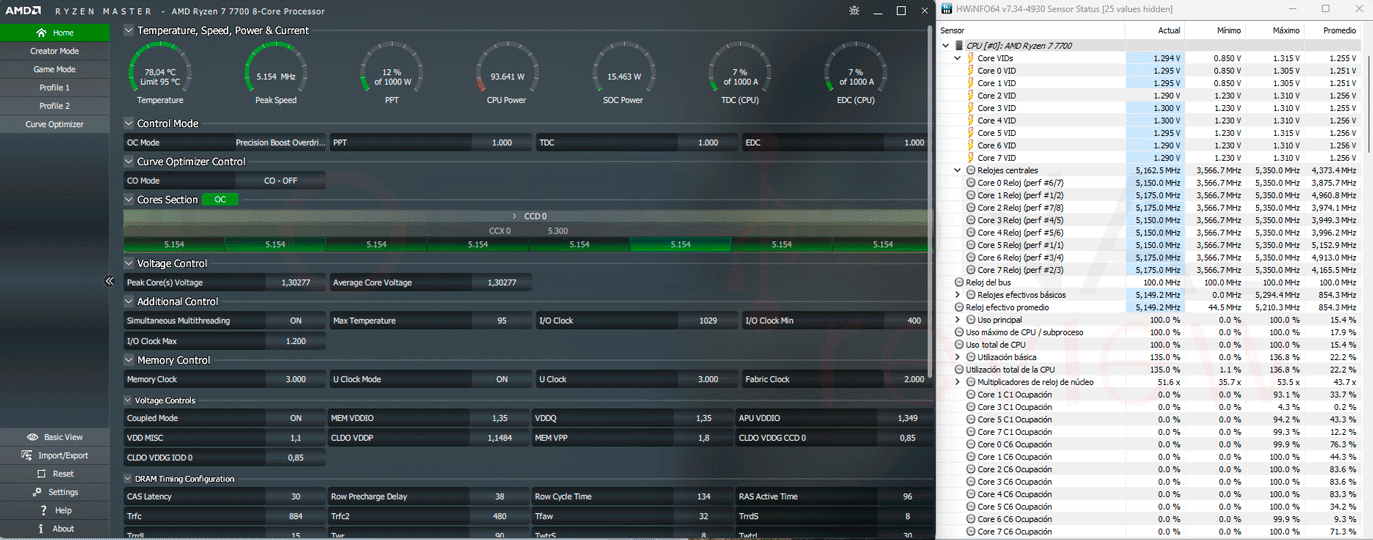Open Creator Mode profile
This screenshot has width=1373, height=540.
54,51
